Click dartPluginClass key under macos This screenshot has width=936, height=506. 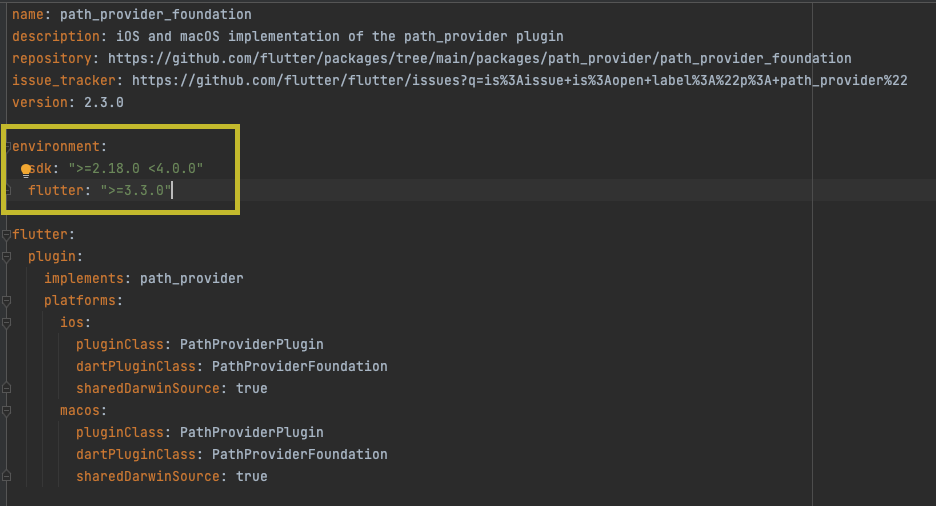[136, 455]
